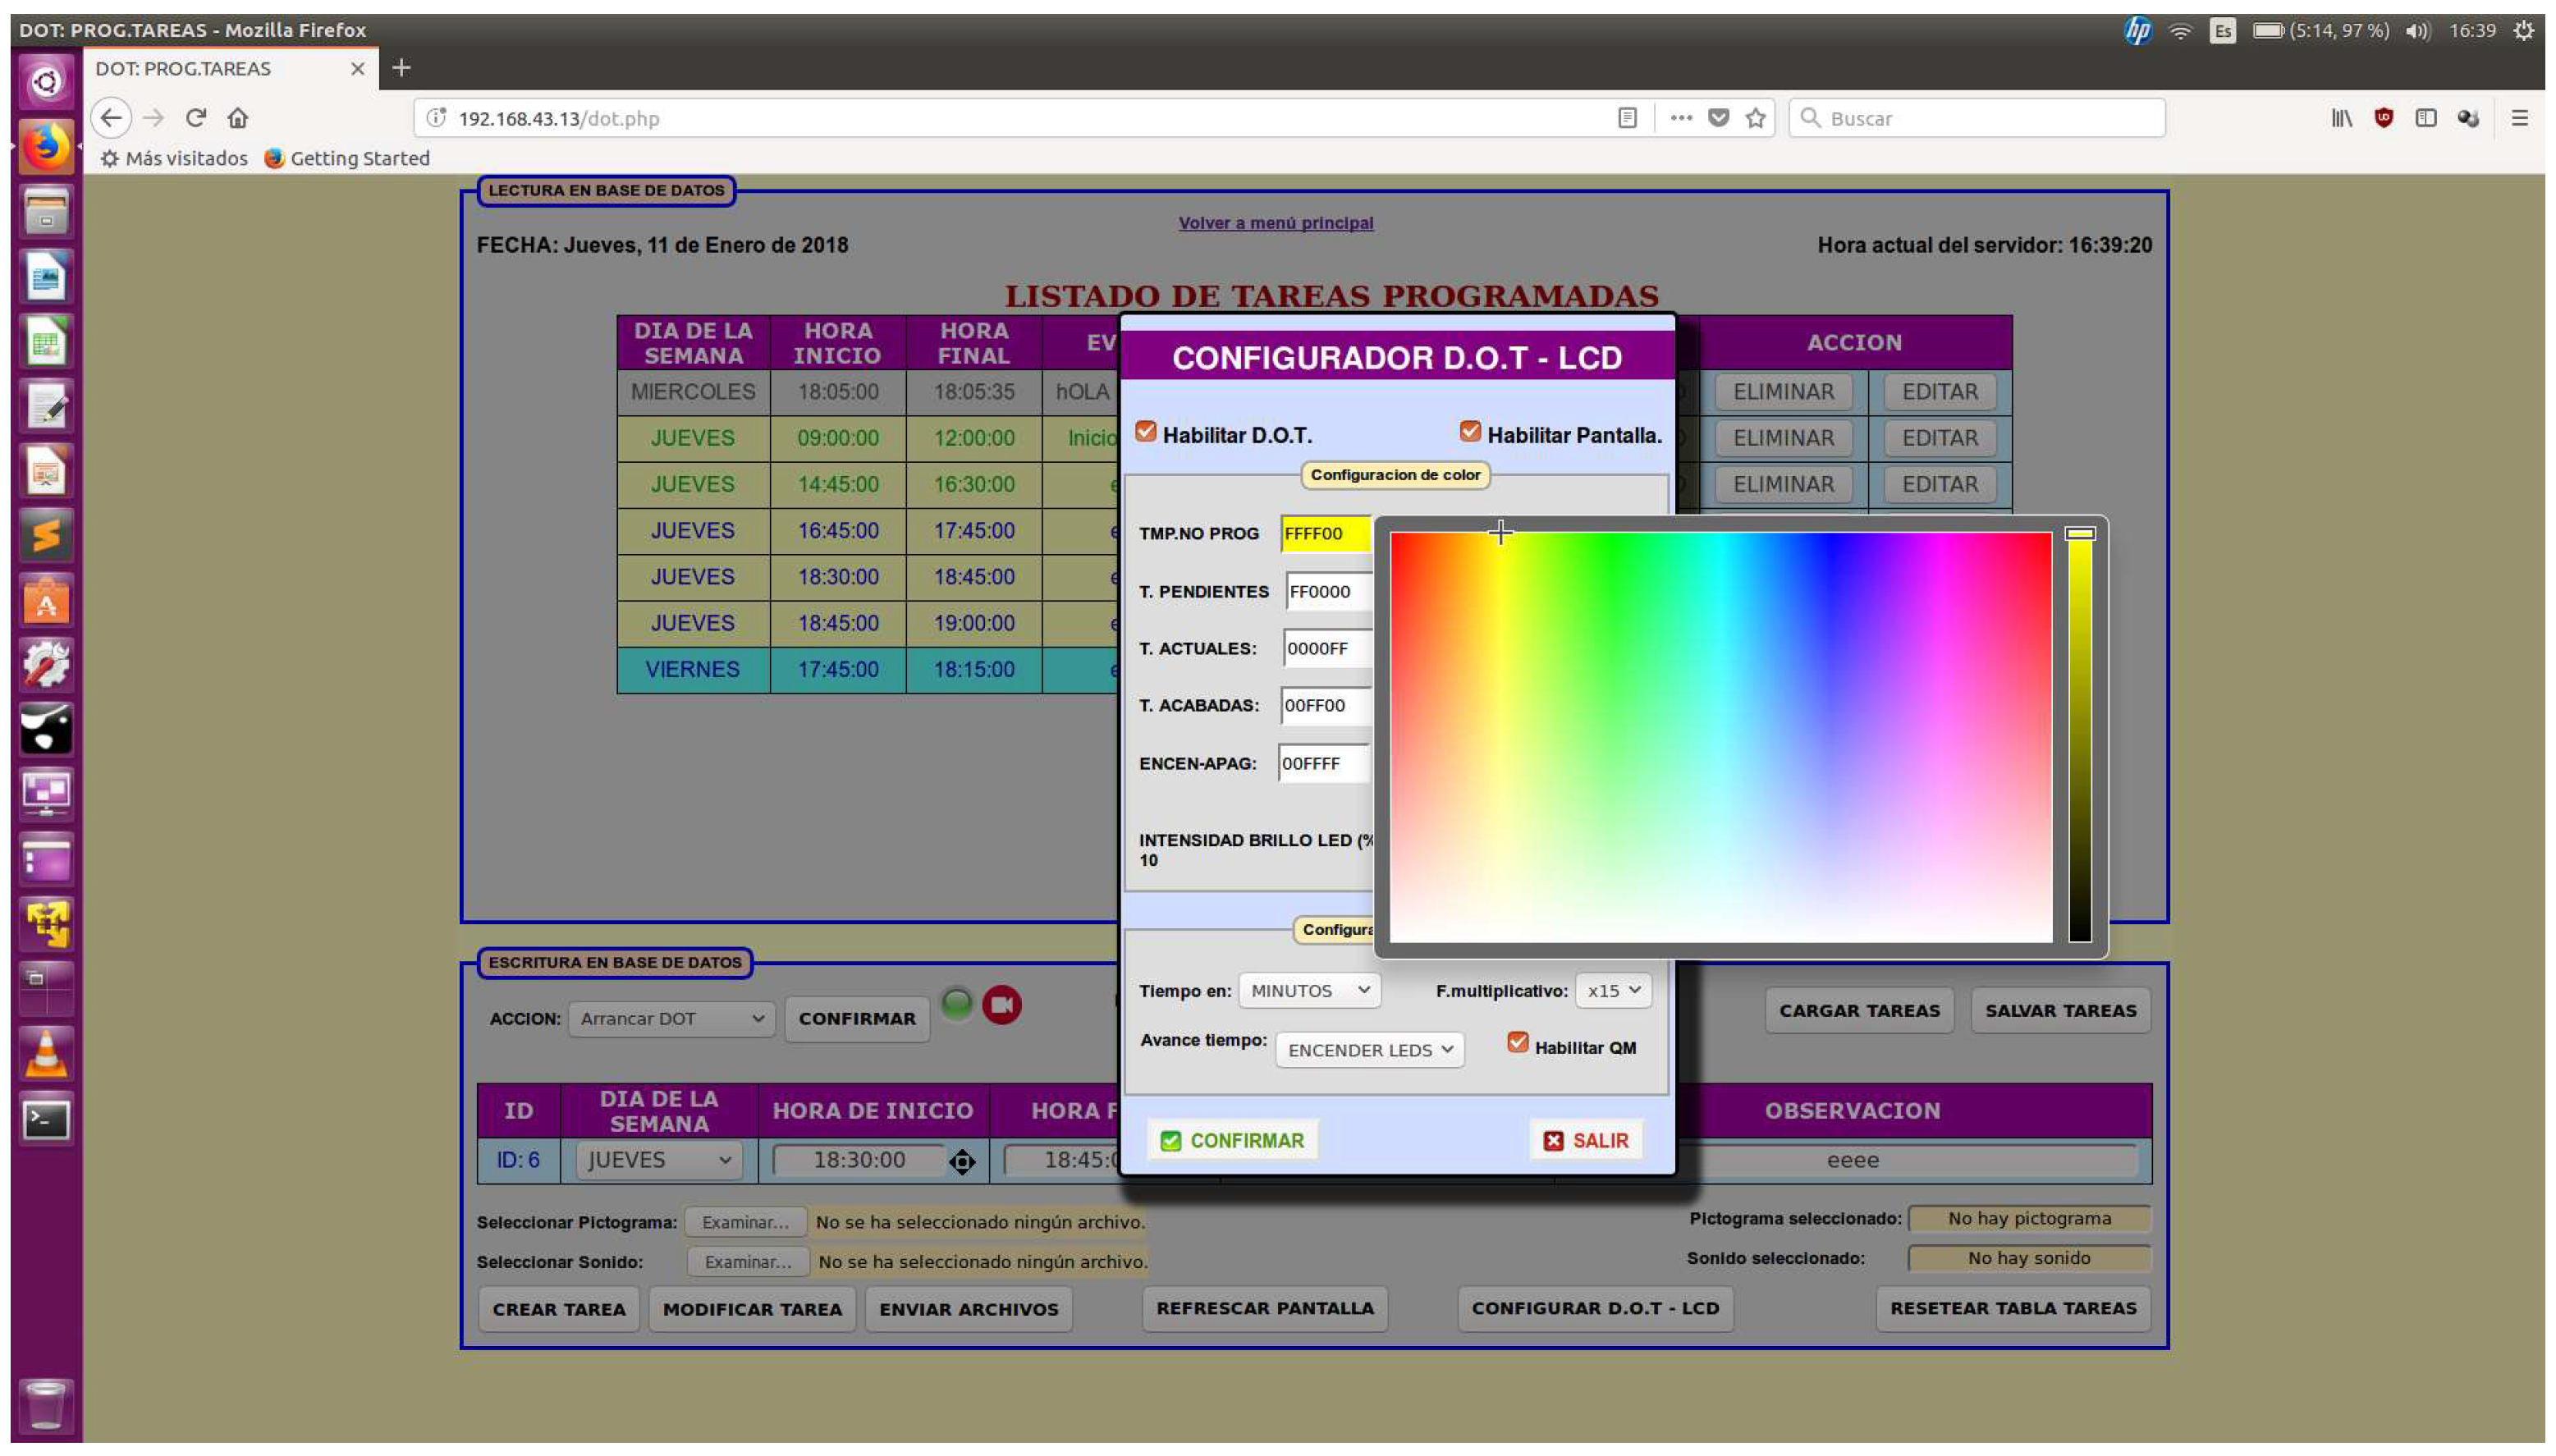
Task: Click the brightness slider in color picker
Action: [2079, 736]
